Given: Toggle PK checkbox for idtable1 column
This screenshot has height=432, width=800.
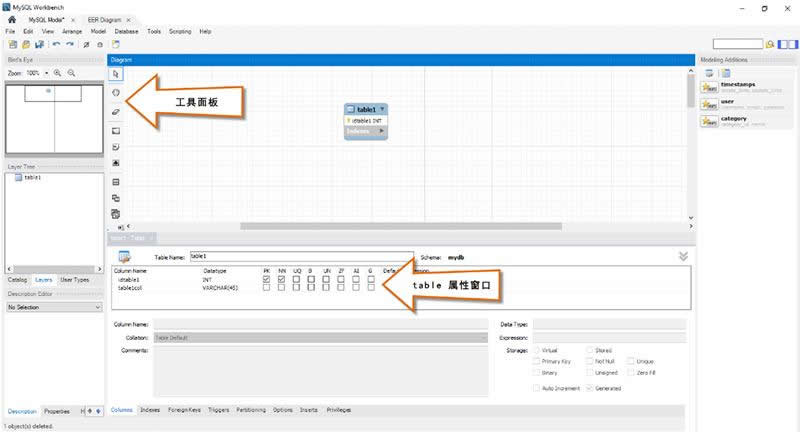Looking at the screenshot, I should point(265,279).
